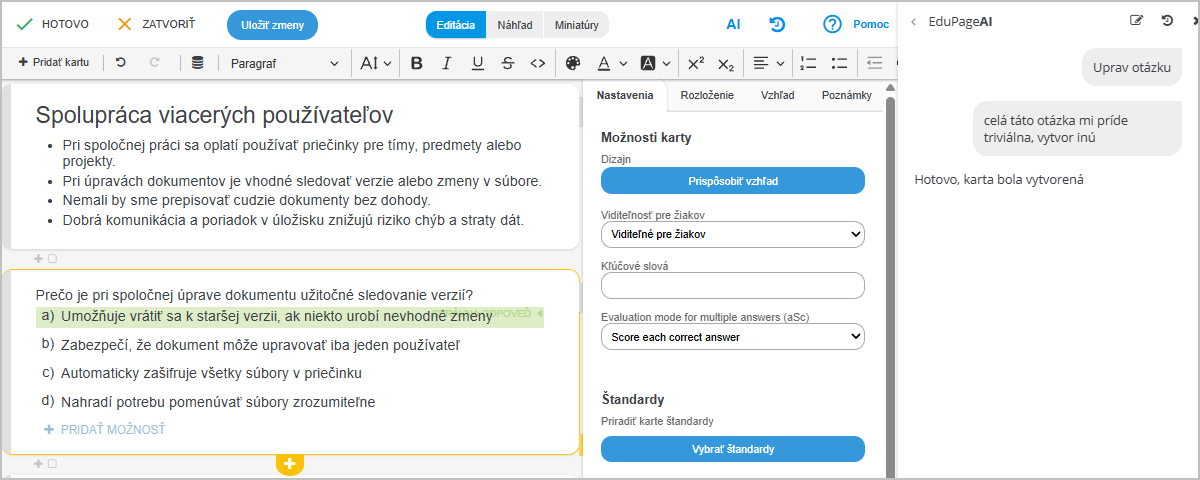Switch to Náhľad view mode
This screenshot has width=1200, height=480.
point(515,24)
